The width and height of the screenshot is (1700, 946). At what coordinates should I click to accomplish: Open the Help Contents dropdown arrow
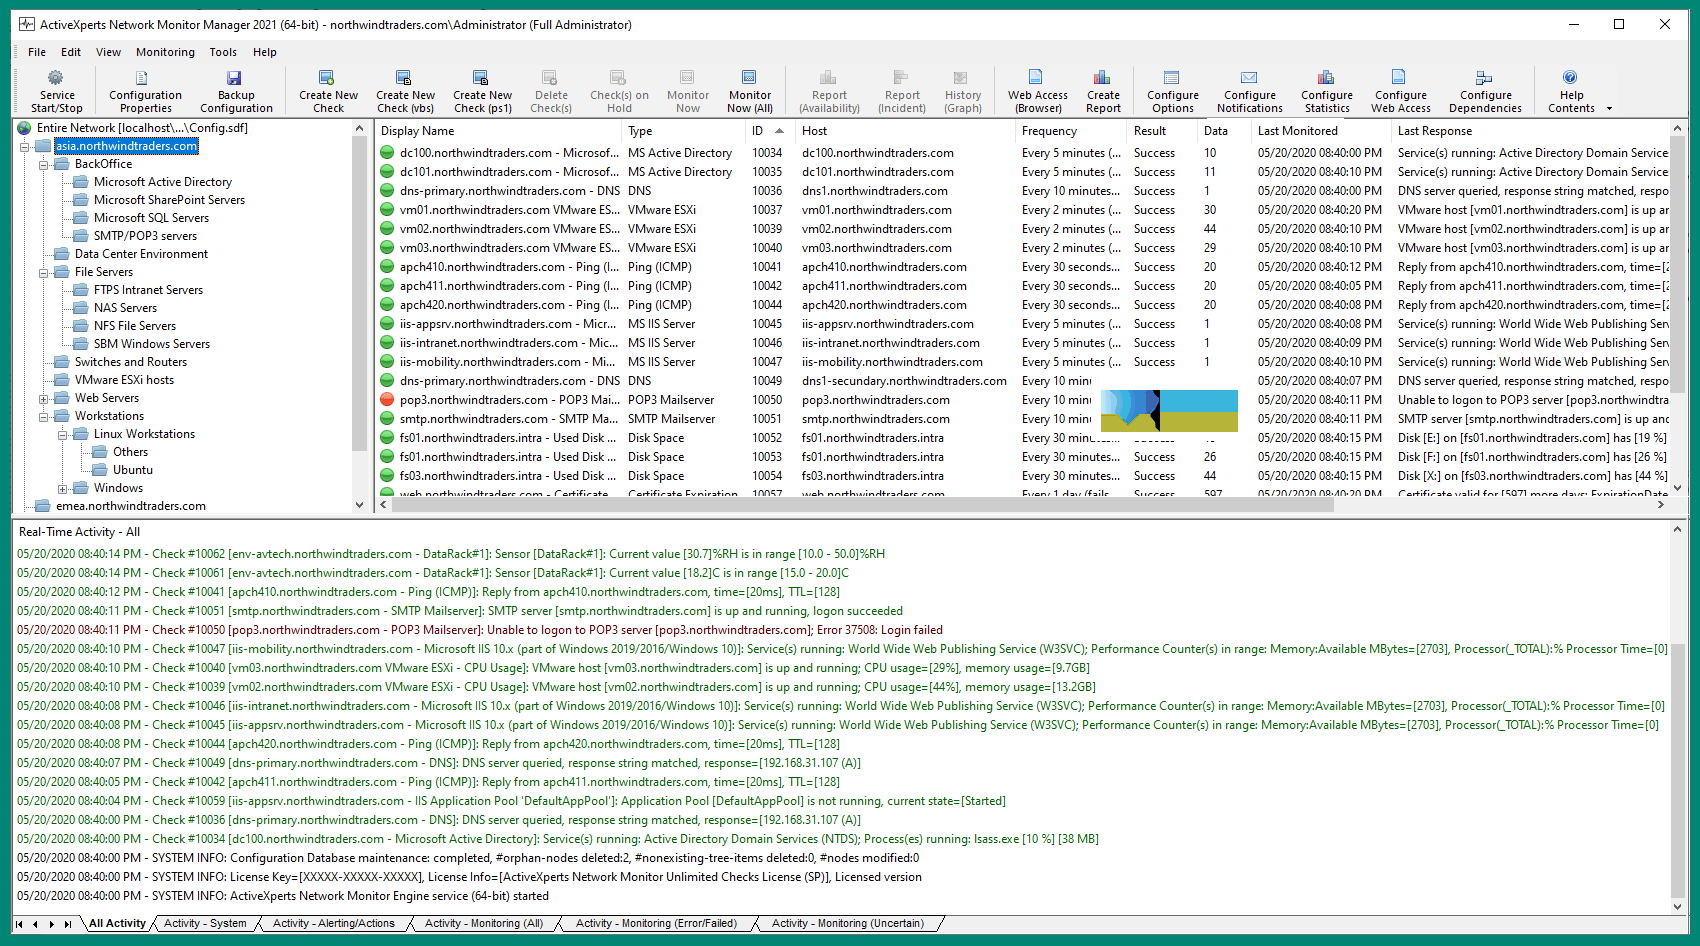pos(1609,108)
